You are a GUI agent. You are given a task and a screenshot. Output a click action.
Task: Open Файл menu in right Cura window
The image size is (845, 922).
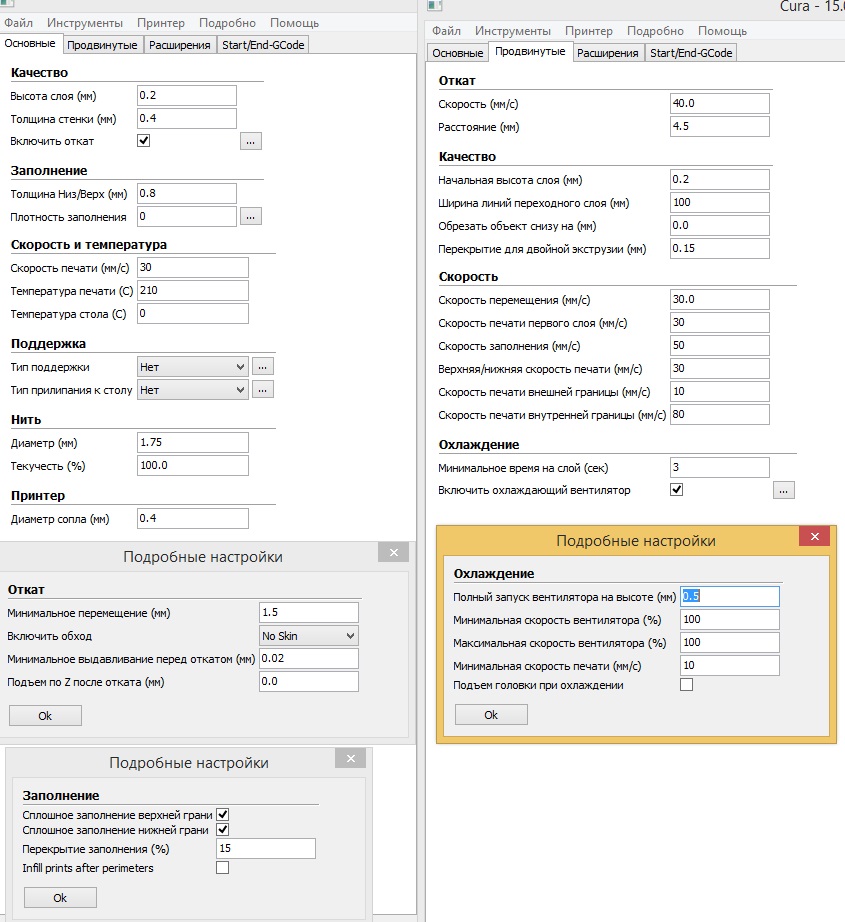click(446, 31)
